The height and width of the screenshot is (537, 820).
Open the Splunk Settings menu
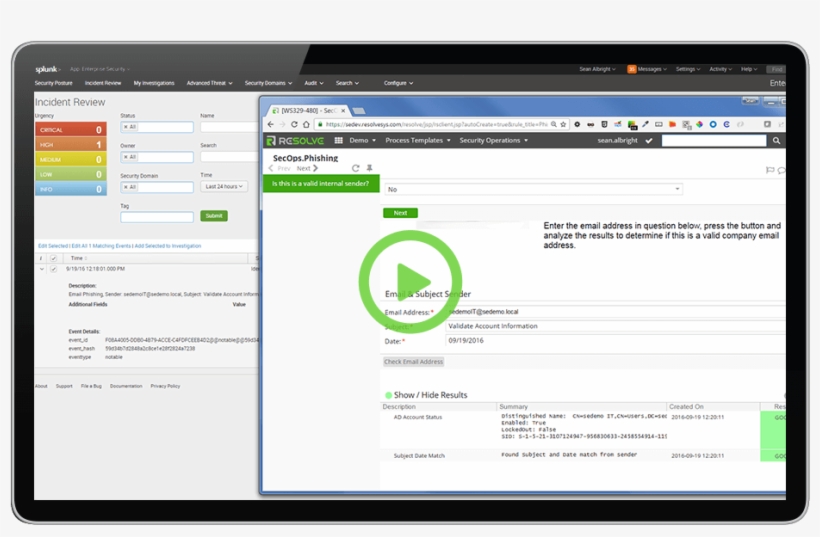pos(688,69)
